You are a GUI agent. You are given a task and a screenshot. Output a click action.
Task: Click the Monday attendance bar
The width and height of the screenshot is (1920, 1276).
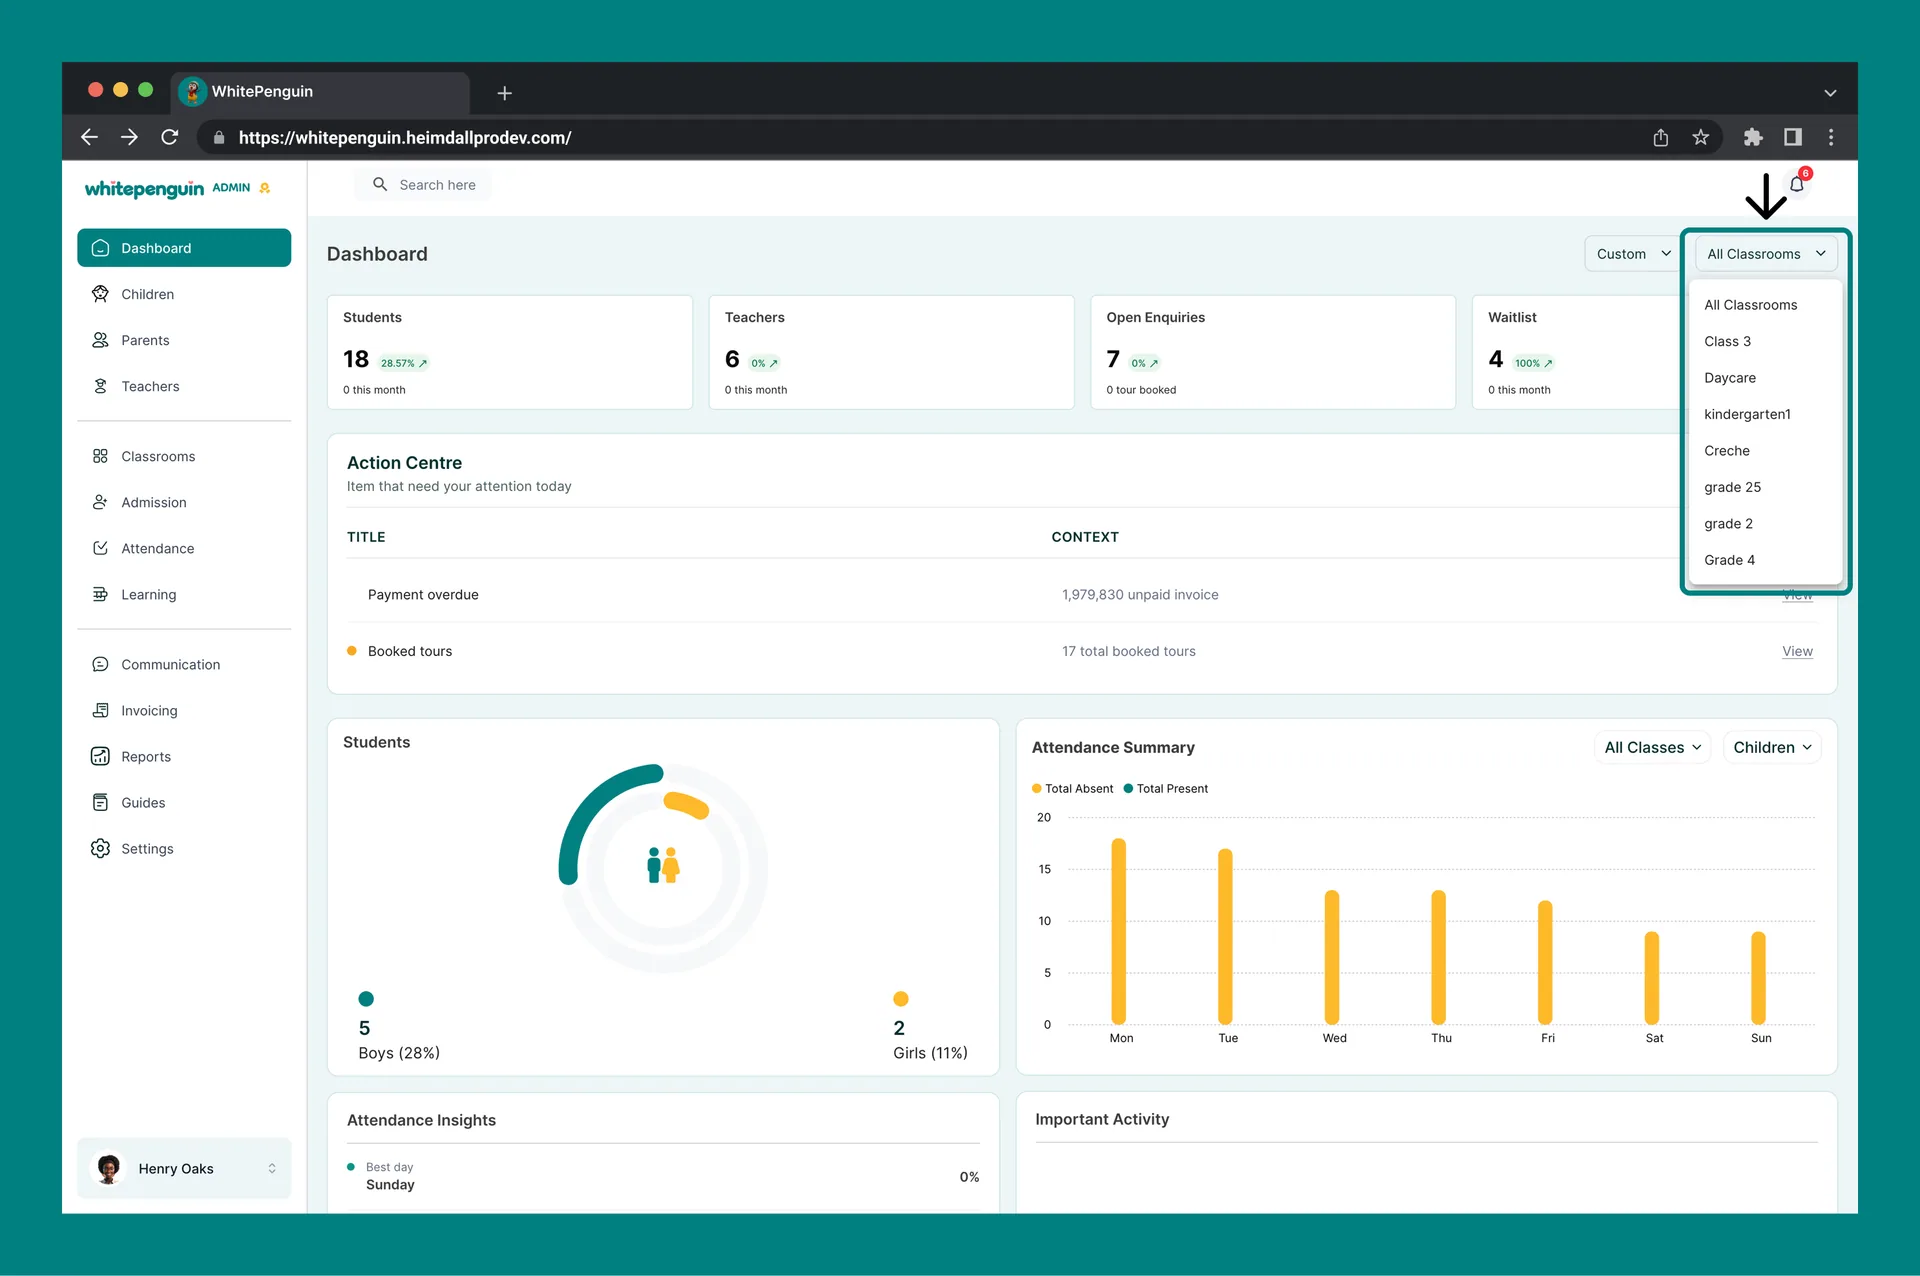point(1119,931)
